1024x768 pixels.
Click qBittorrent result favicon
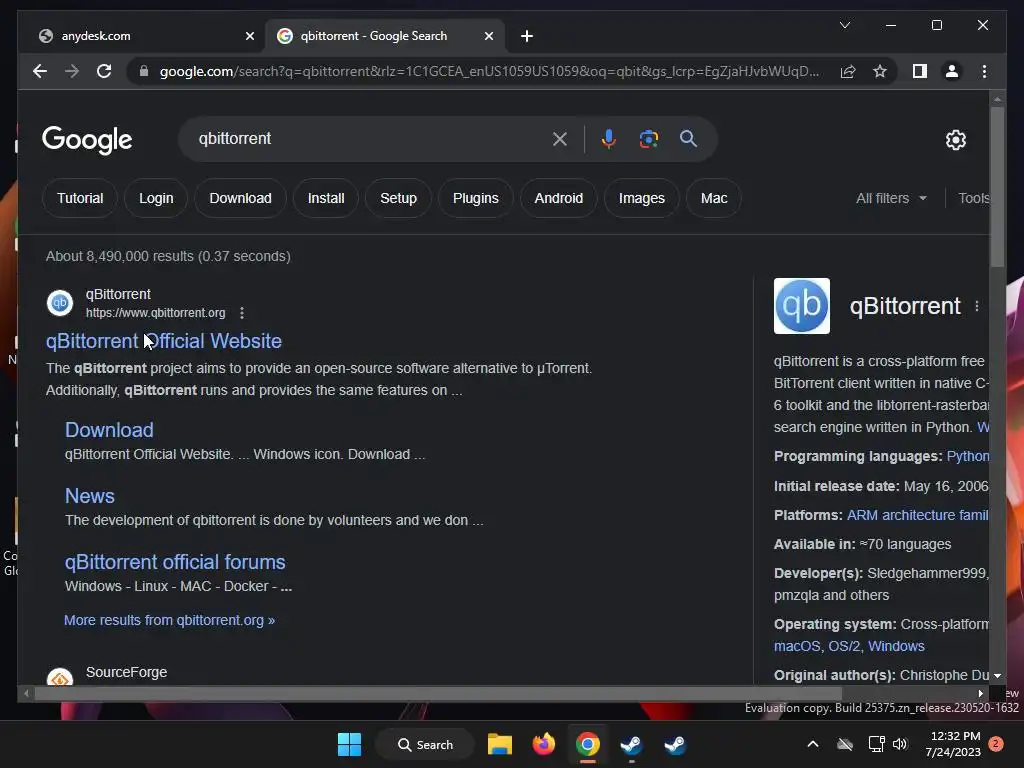[59, 303]
